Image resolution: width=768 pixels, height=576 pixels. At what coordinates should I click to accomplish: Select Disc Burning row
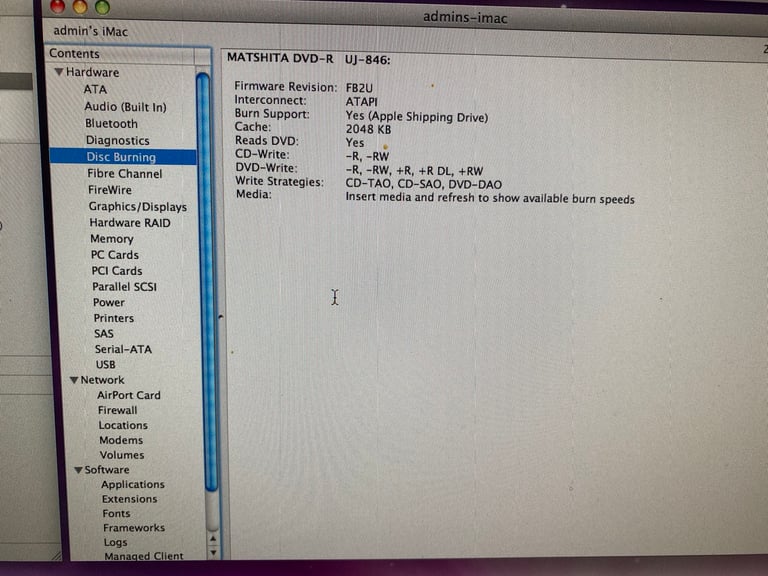tap(123, 157)
